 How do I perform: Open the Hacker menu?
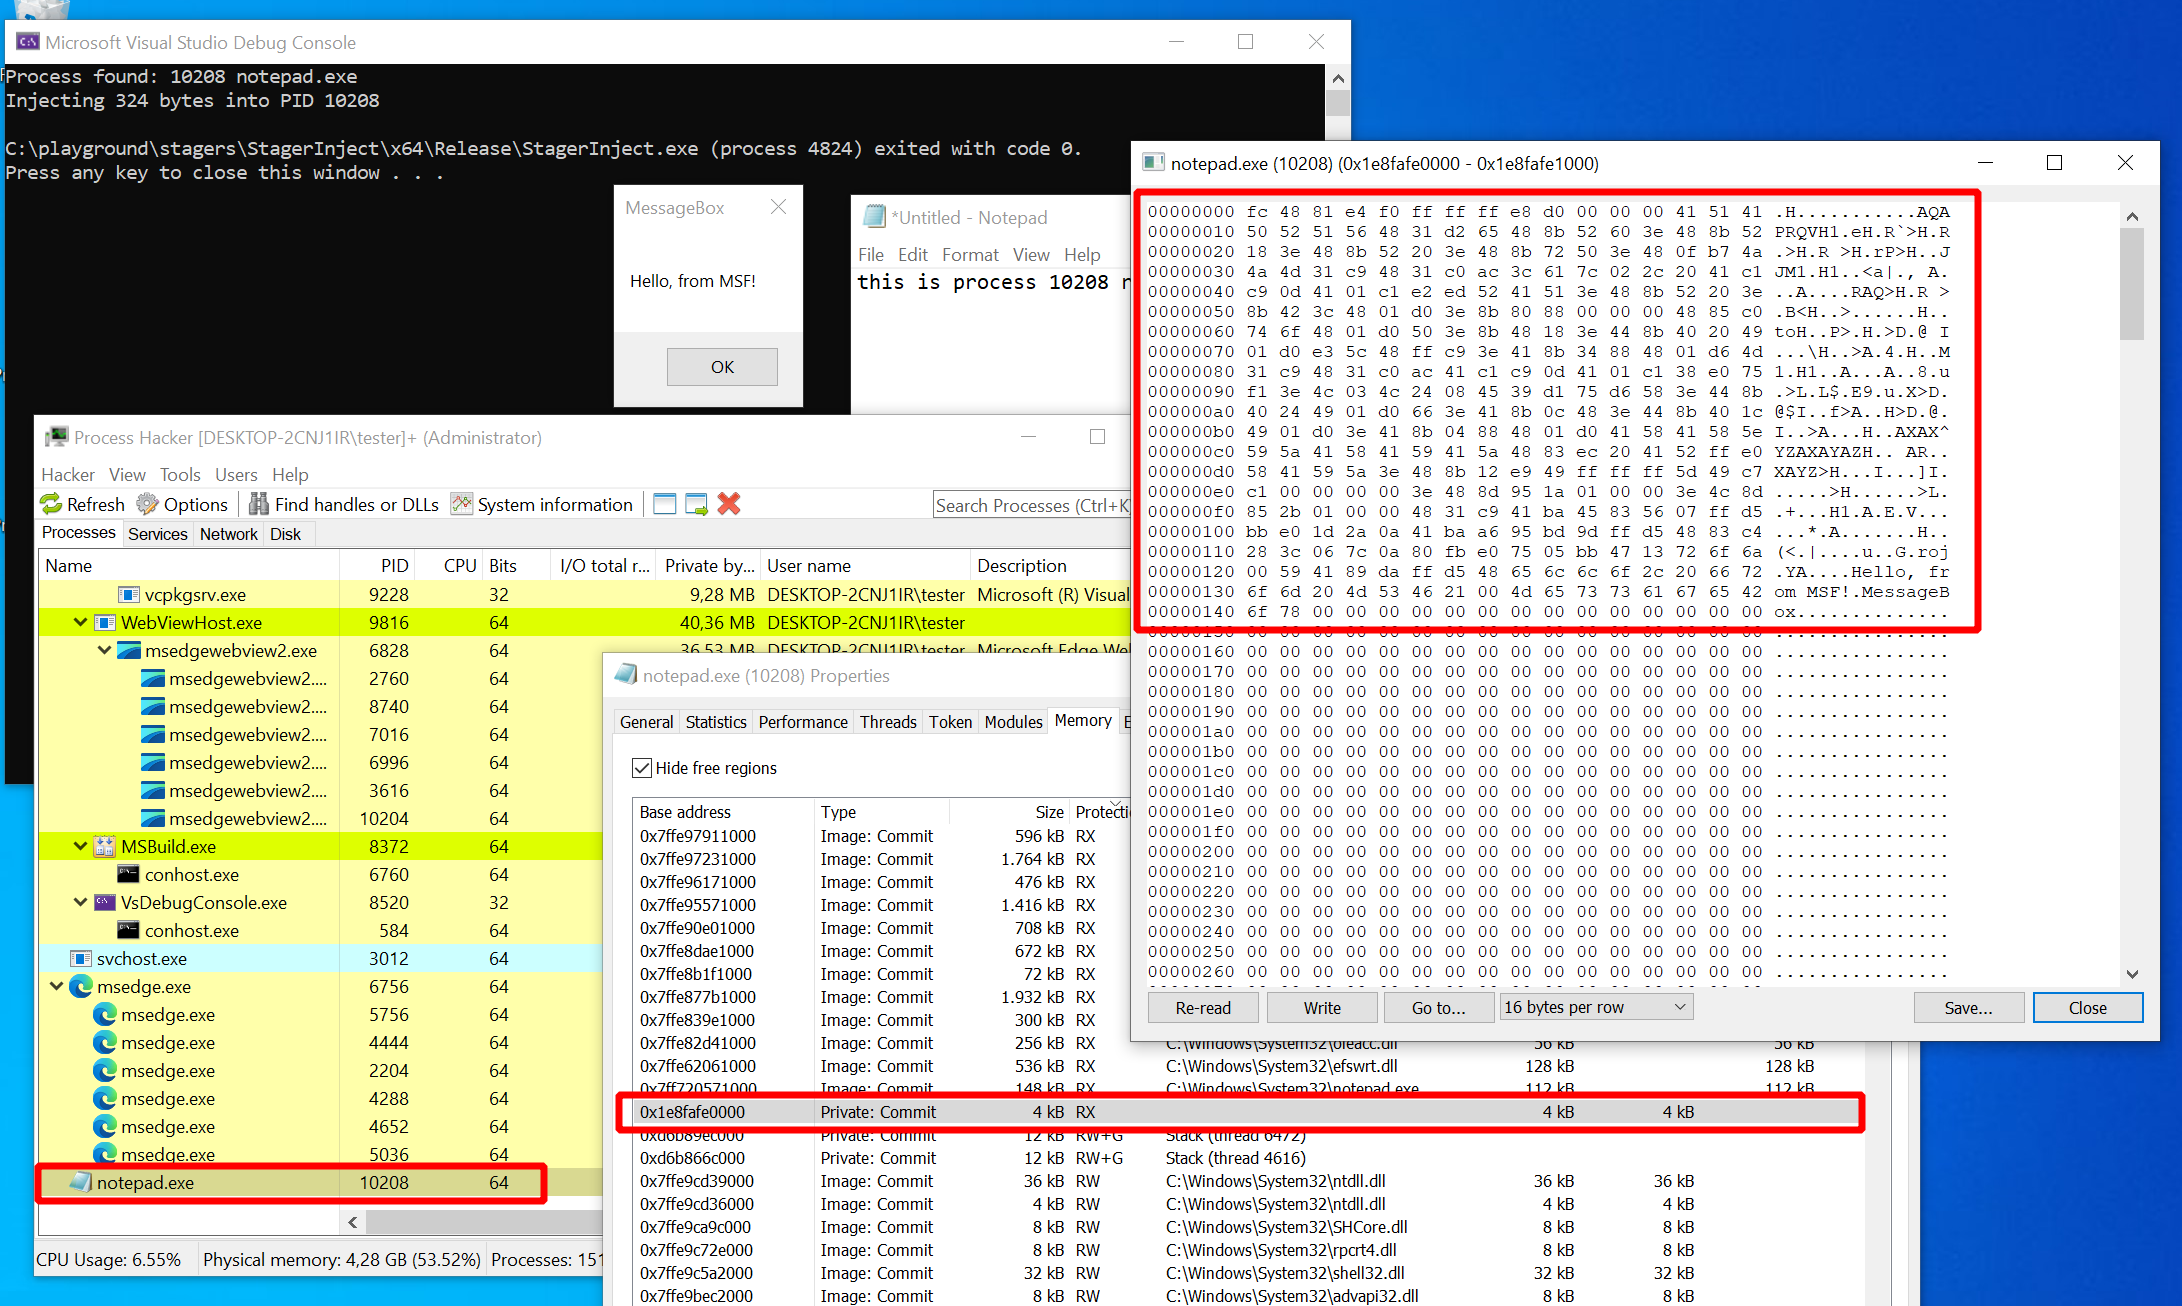point(68,474)
